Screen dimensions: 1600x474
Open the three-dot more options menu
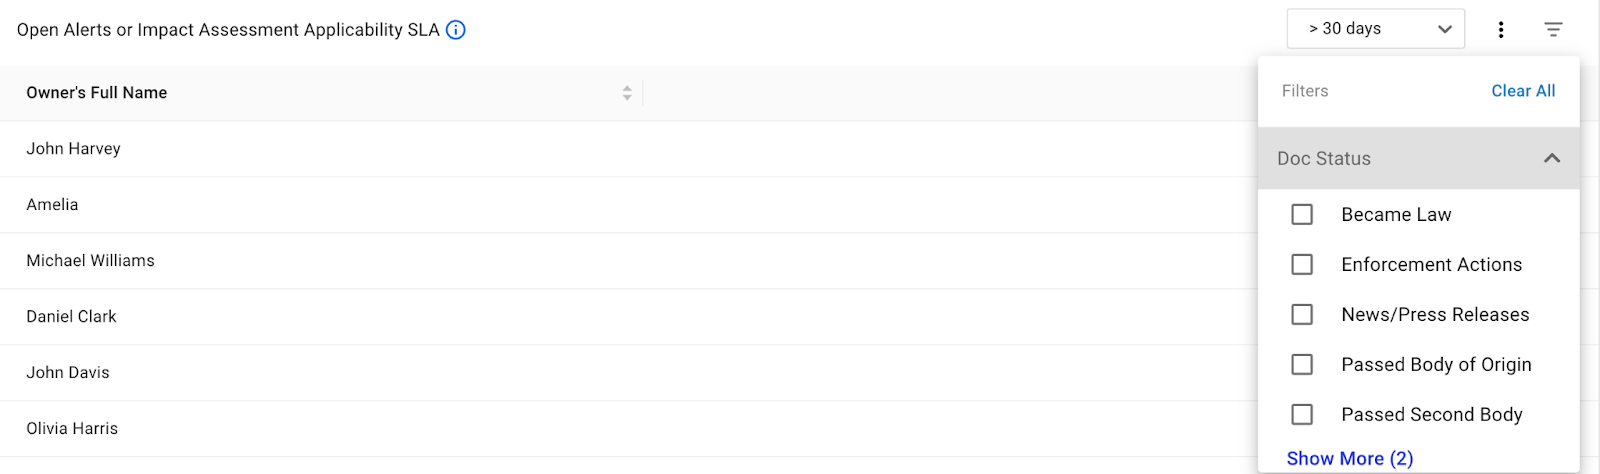(1501, 30)
